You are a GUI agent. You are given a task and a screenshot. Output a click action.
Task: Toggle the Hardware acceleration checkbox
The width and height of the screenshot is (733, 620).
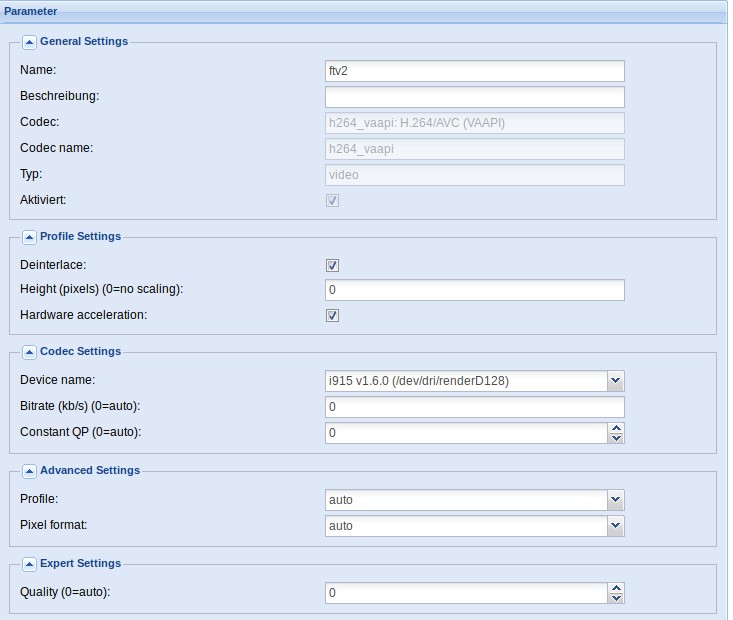point(332,316)
